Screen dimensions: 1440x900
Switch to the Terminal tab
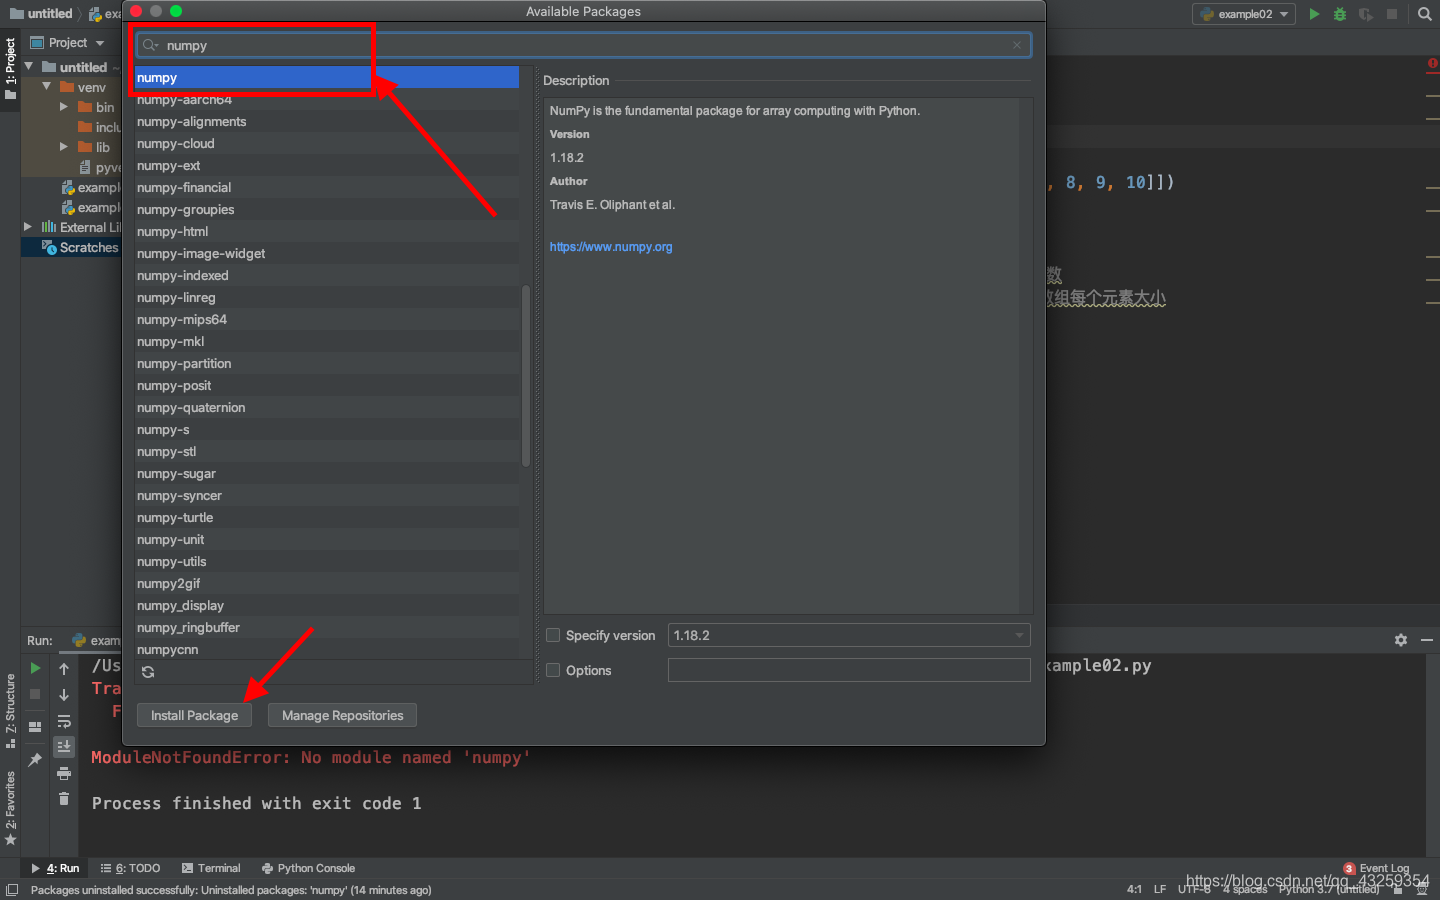[x=211, y=868]
